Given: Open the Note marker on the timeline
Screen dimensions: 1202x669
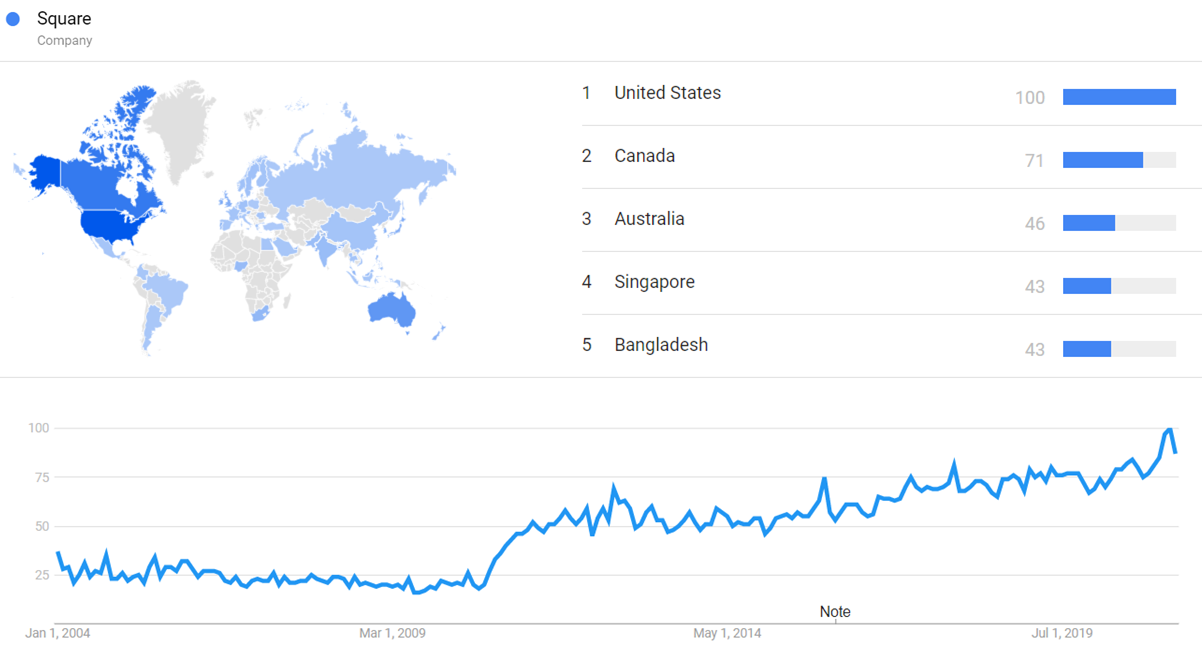Looking at the screenshot, I should tap(835, 612).
